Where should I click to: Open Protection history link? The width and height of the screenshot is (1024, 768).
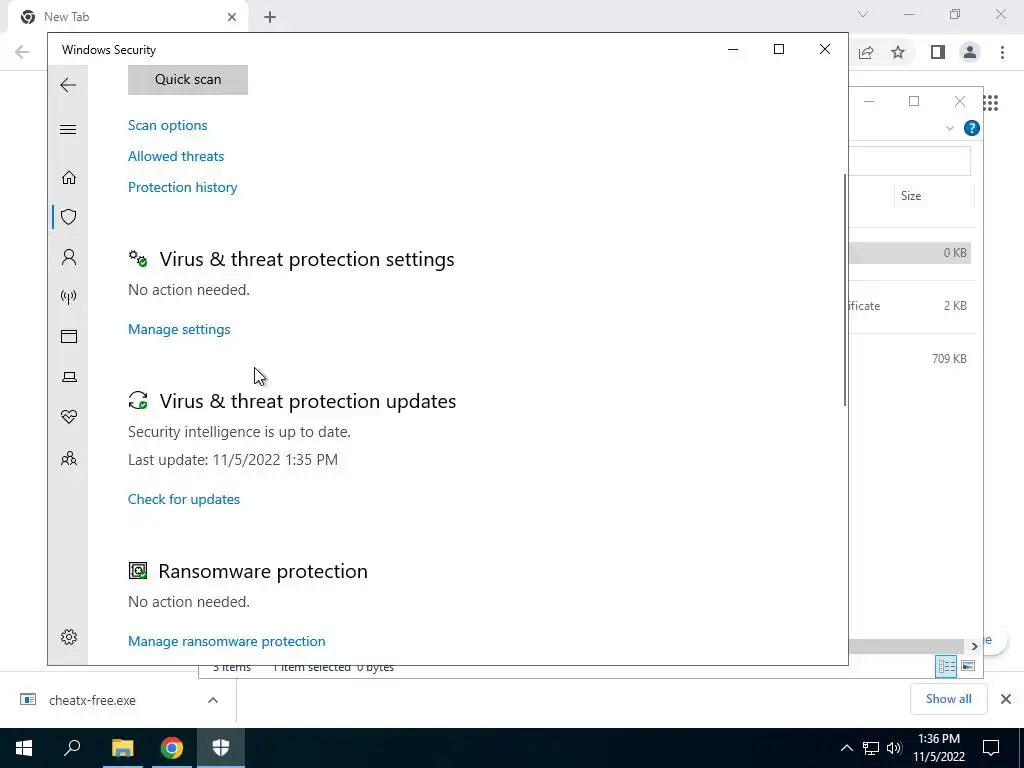click(182, 187)
